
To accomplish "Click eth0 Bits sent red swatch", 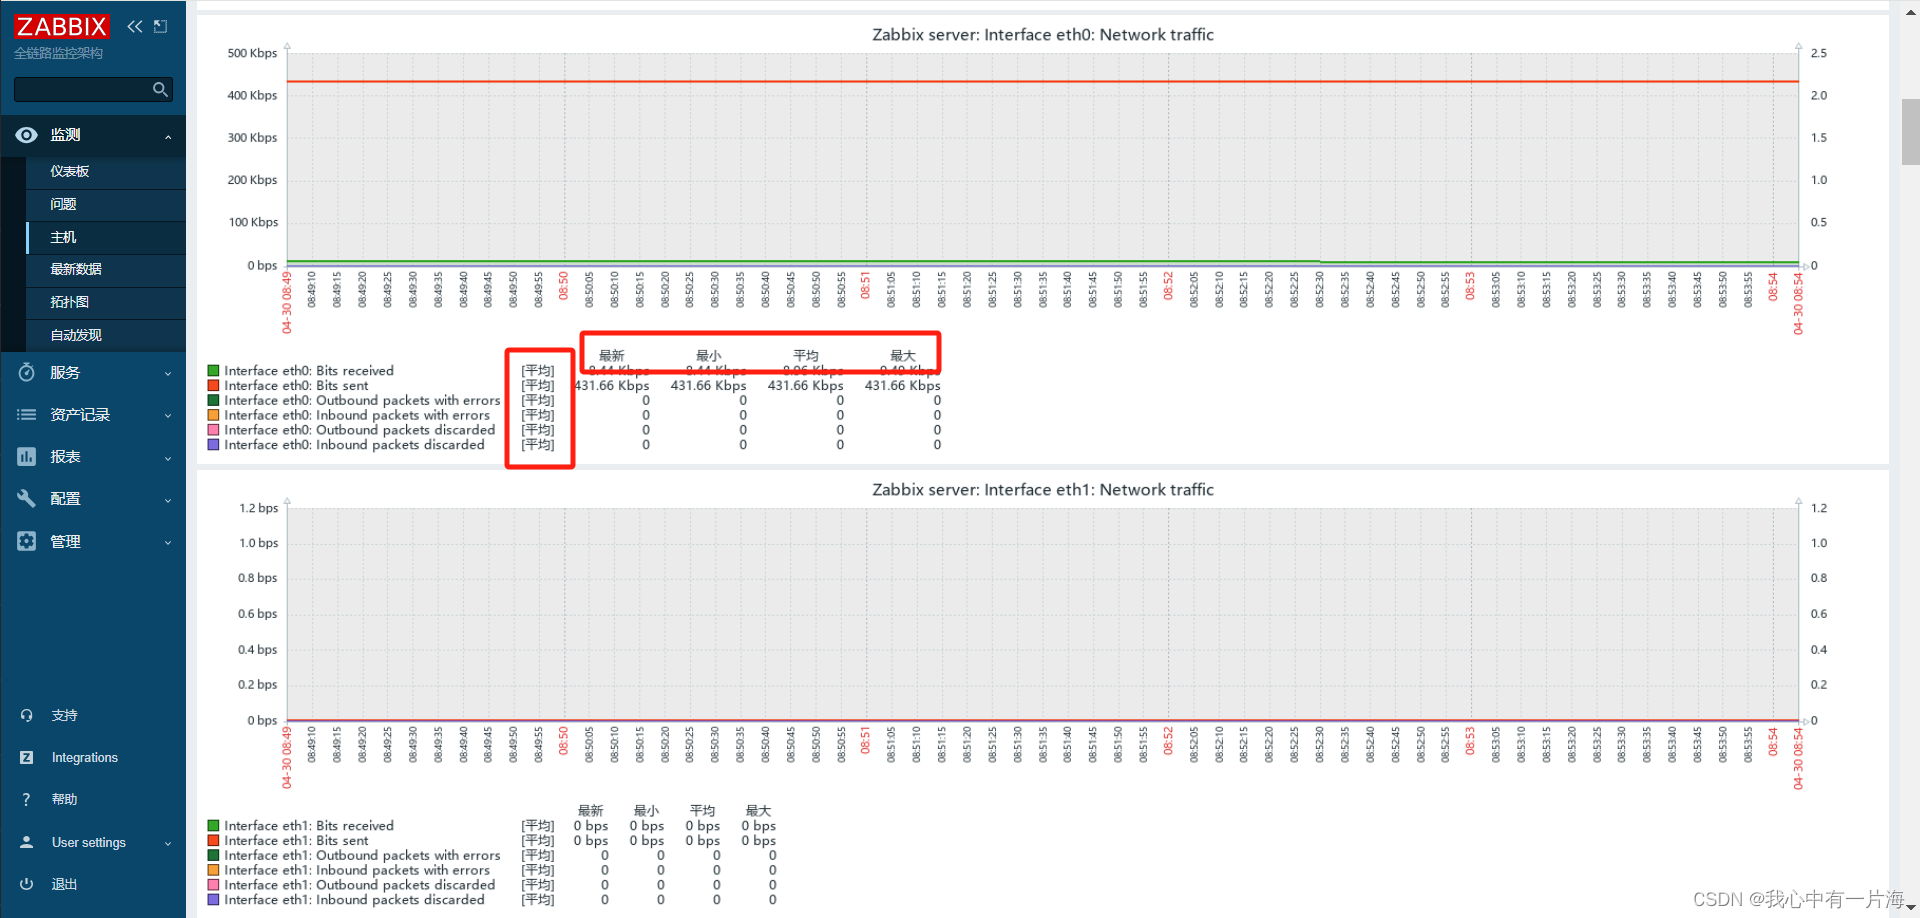I will 213,385.
